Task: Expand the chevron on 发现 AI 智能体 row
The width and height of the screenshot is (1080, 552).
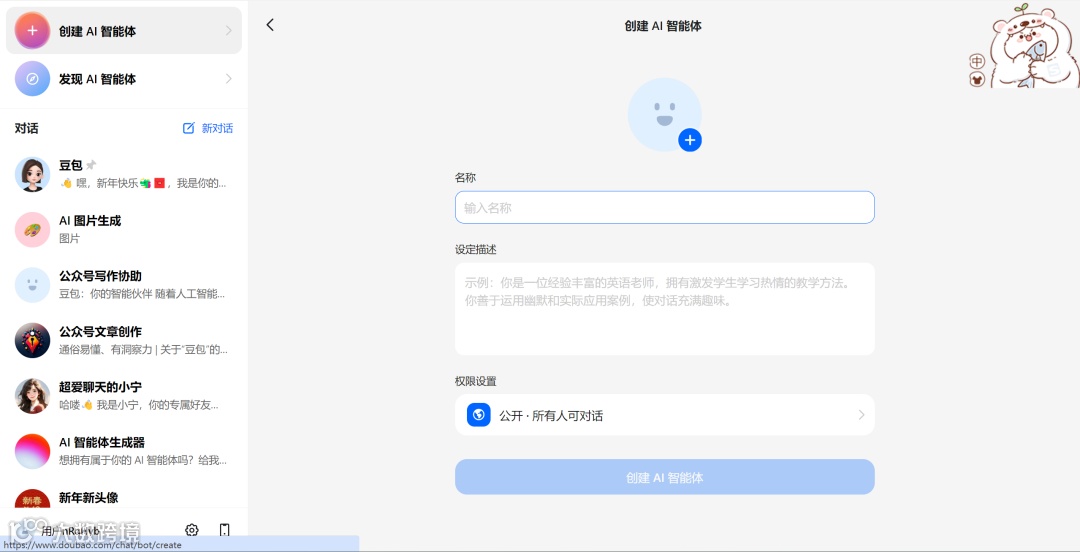Action: tap(229, 79)
